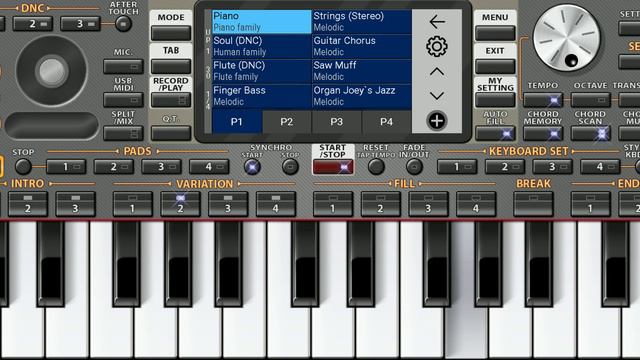Select the Piano sound
The height and width of the screenshot is (360, 640).
tap(262, 22)
